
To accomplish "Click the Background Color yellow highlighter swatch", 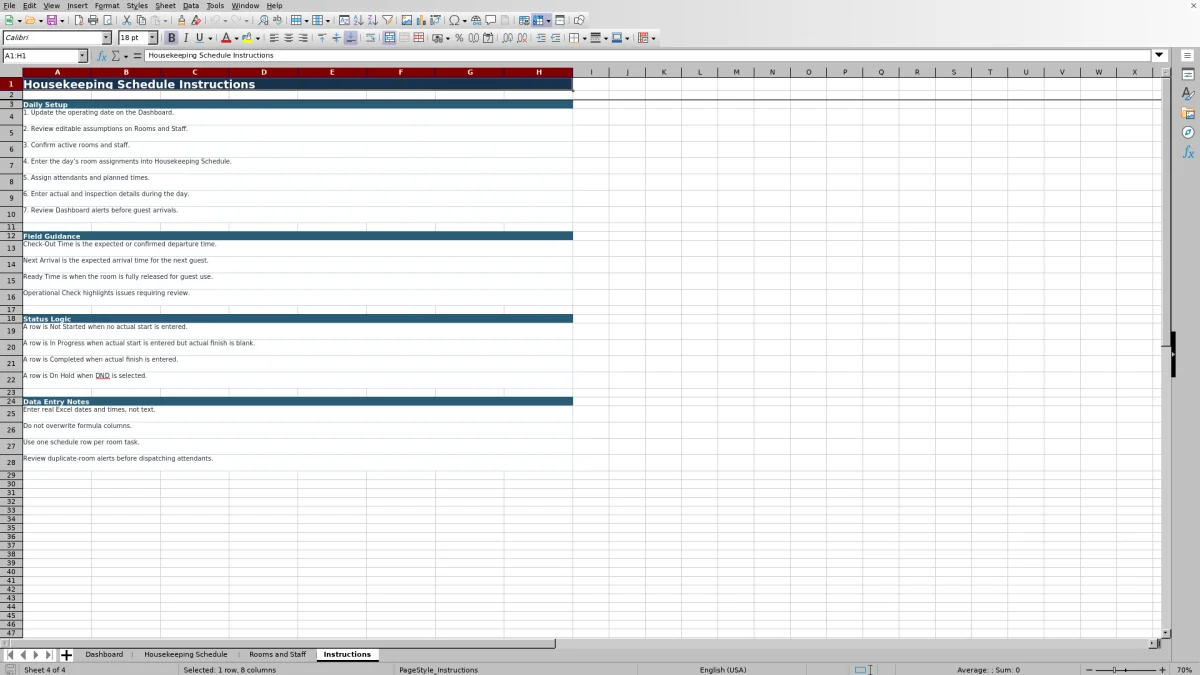I will (247, 38).
